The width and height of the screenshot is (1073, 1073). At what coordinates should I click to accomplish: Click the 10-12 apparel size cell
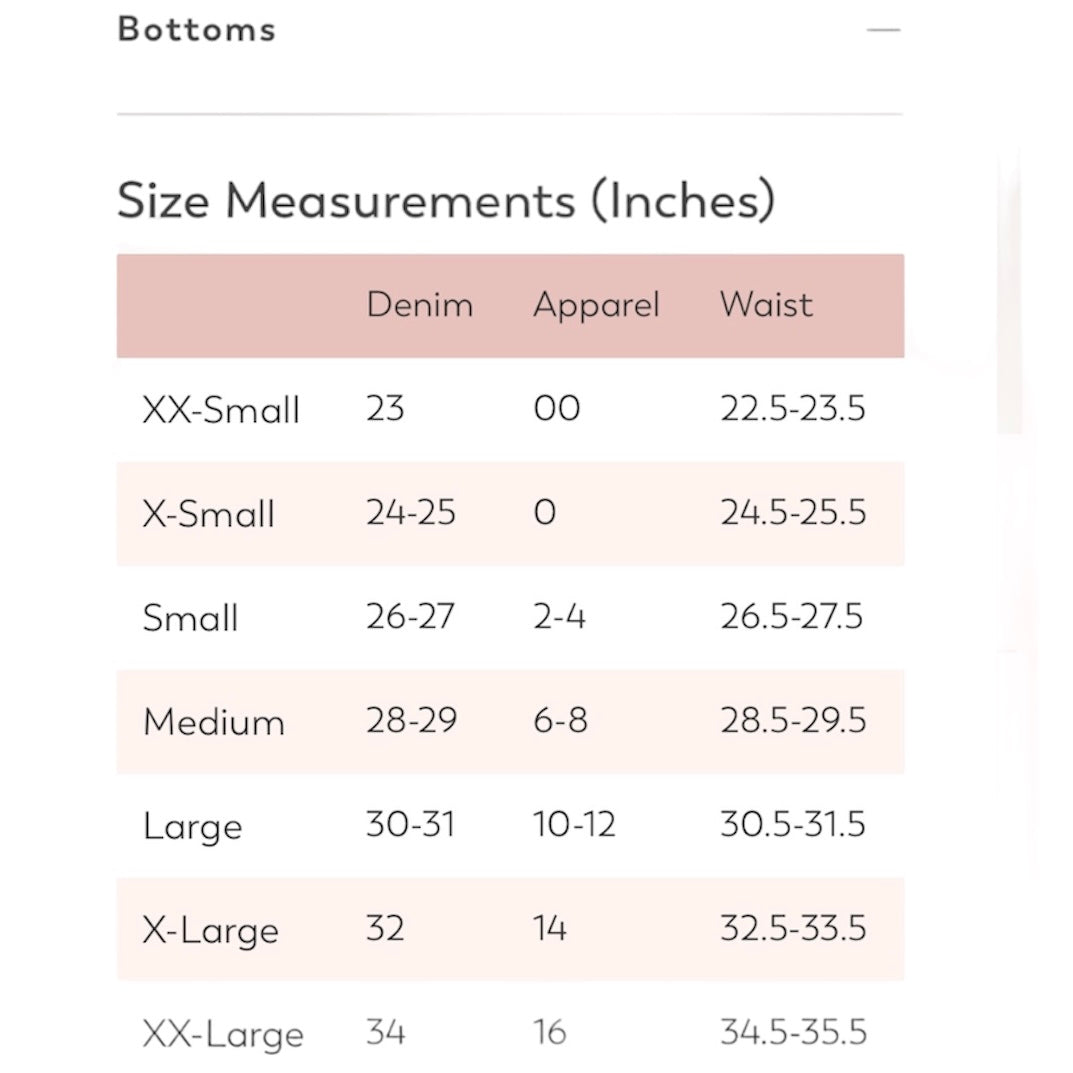coord(574,824)
